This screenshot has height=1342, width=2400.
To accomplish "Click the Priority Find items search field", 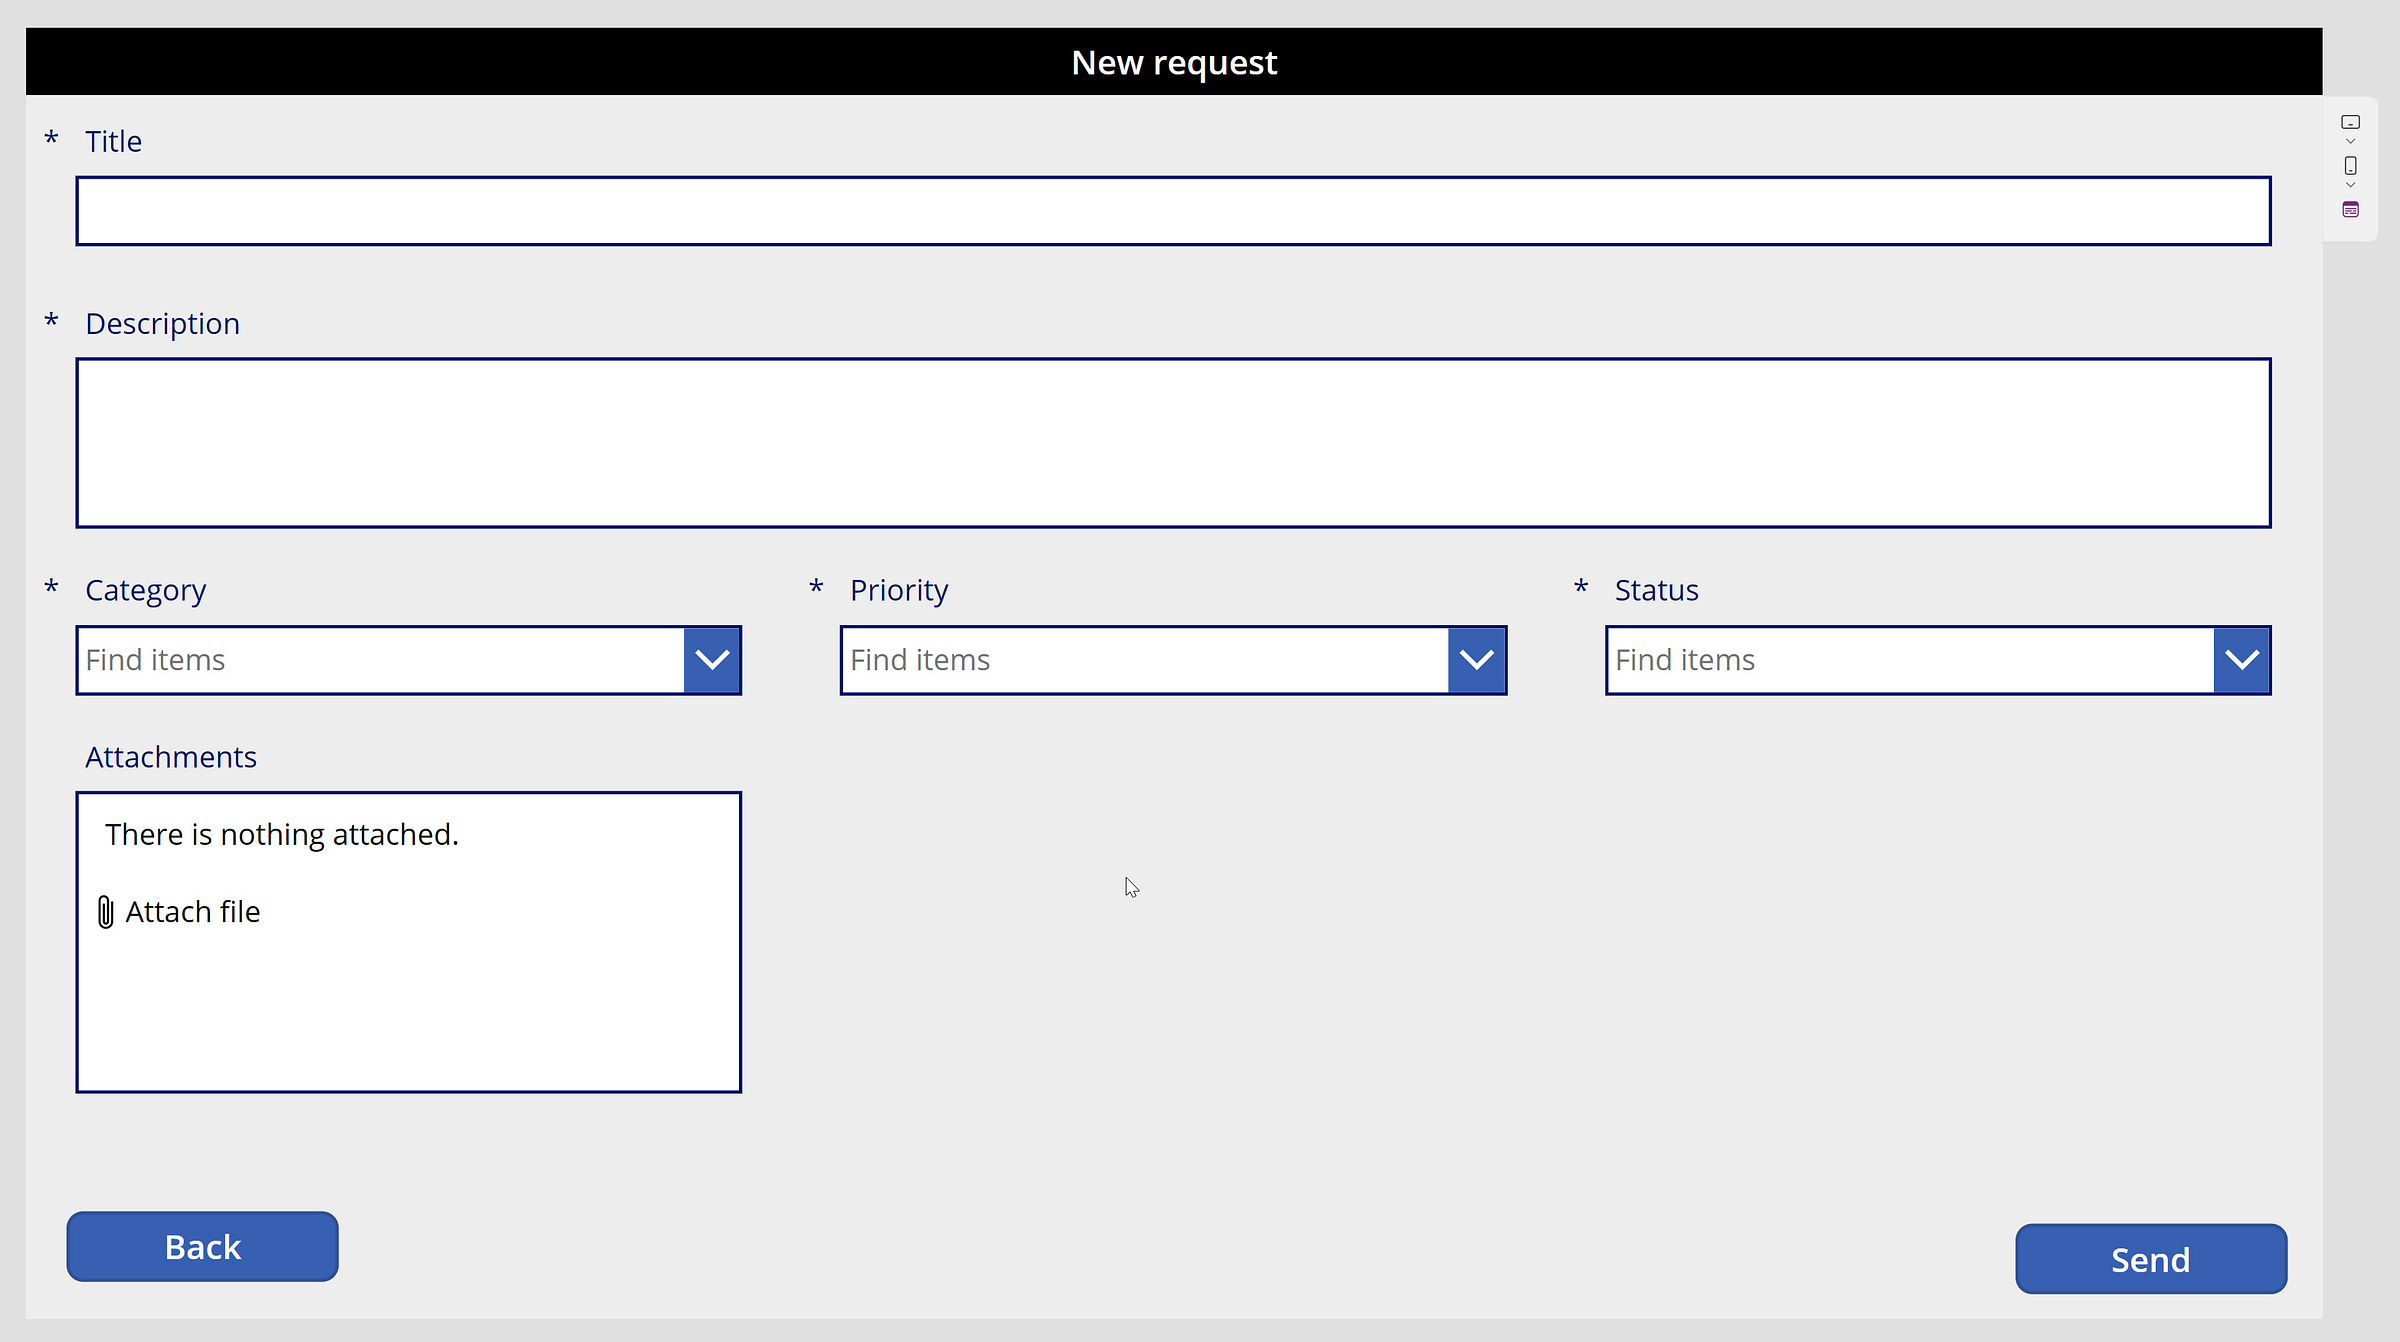I will pos(1144,660).
